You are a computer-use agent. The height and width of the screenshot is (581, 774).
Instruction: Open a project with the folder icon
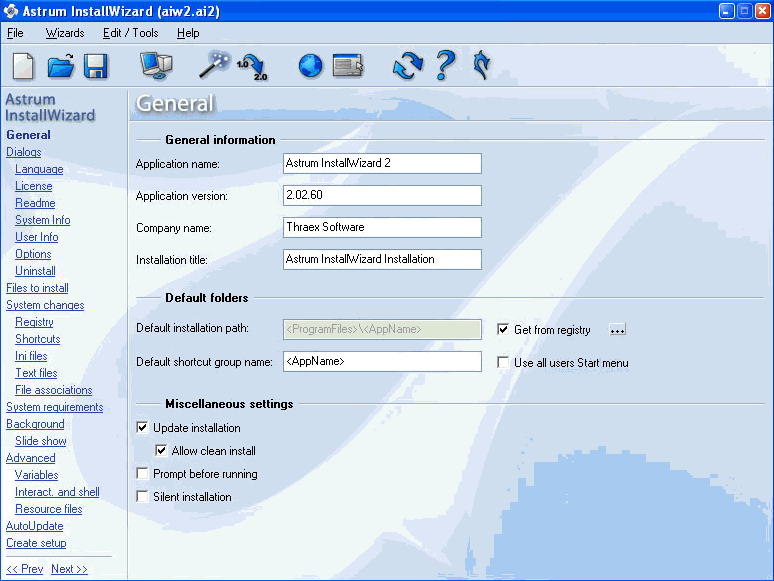(61, 66)
